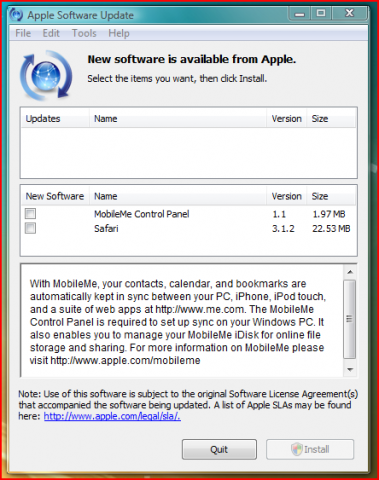The height and width of the screenshot is (480, 379).
Task: Click the New Software column header
Action: [55, 196]
